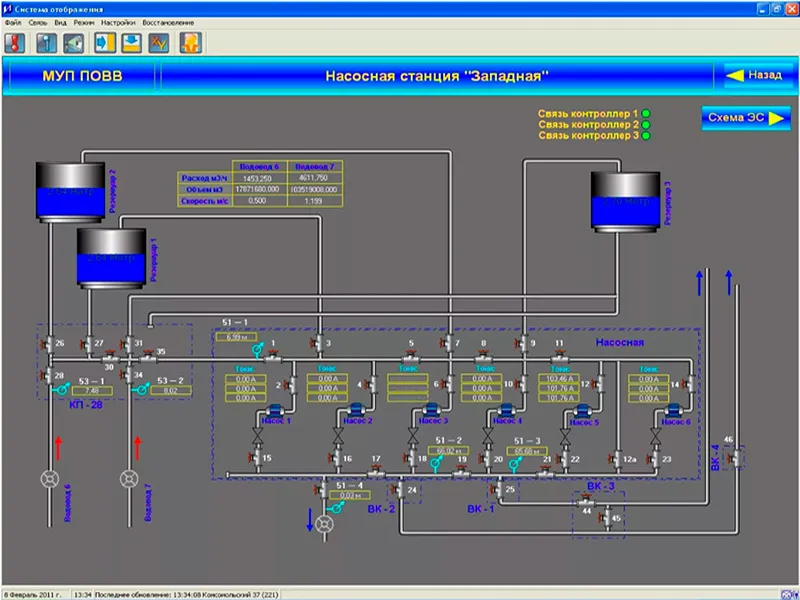Image resolution: width=800 pixels, height=600 pixels.
Task: Click the 53-1 pressure value field
Action: [92, 391]
